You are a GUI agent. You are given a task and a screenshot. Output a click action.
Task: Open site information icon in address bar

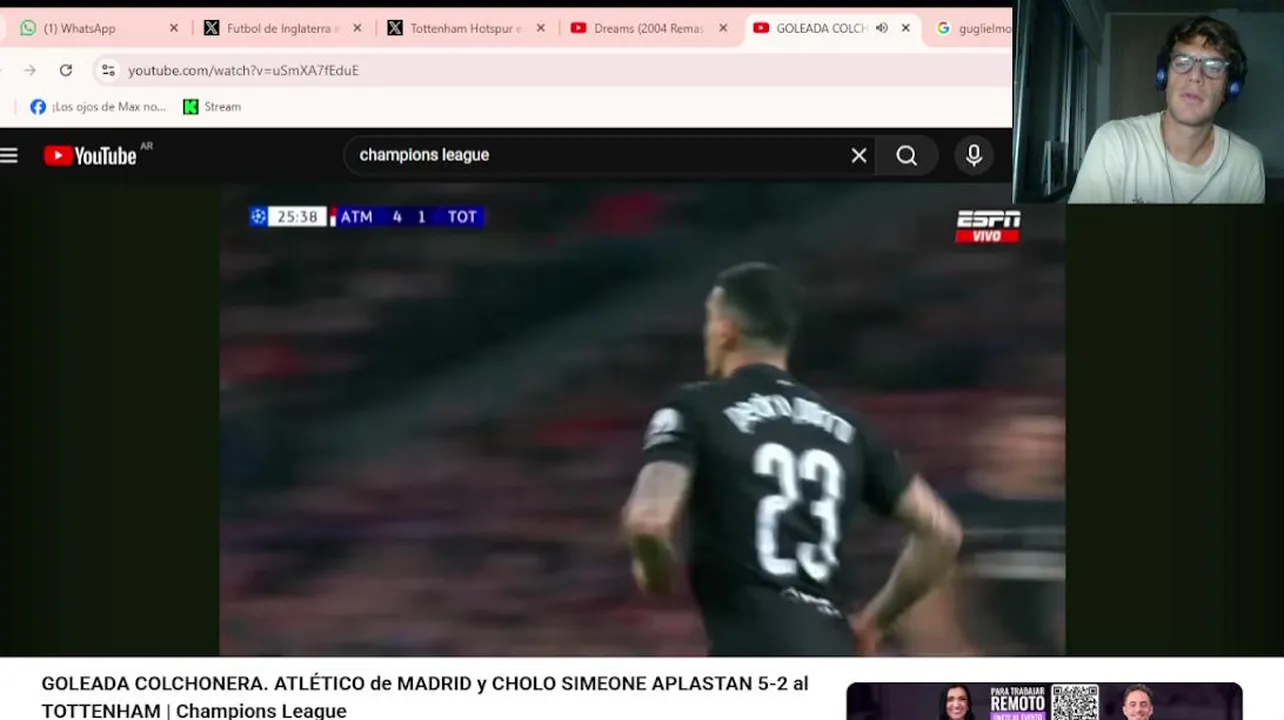(108, 70)
